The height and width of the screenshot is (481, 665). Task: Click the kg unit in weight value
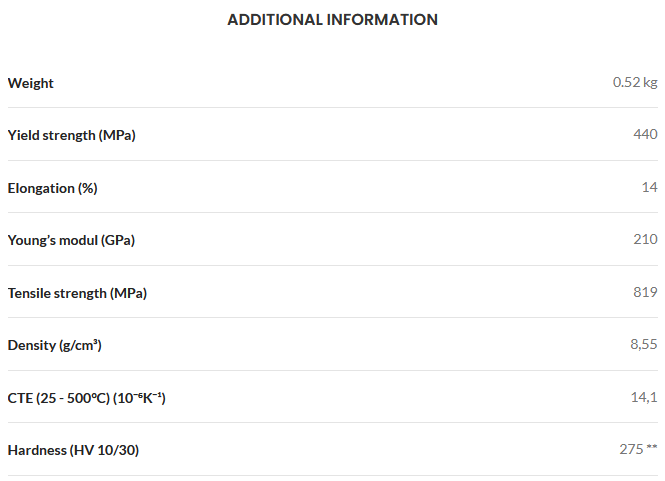pyautogui.click(x=650, y=83)
